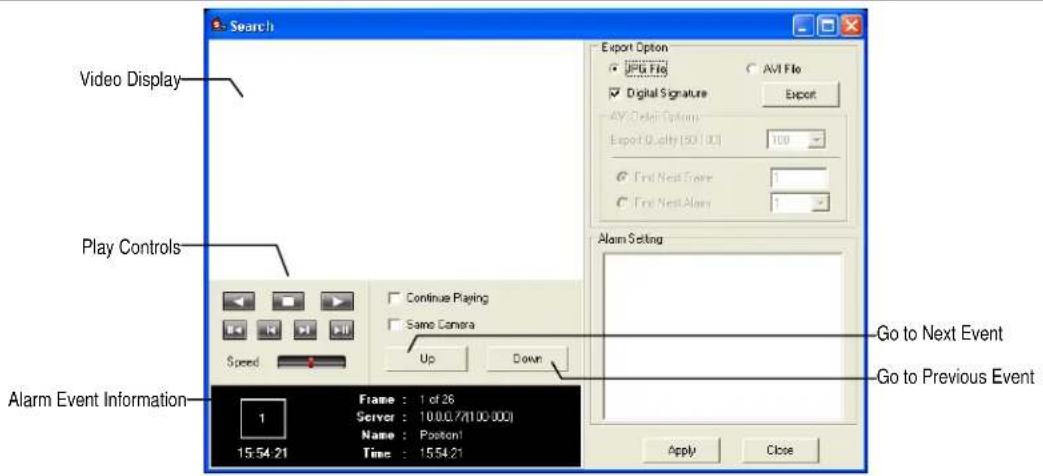Select the Find Next Frame radio button
Viewport: 1043px width, 476px height.
pyautogui.click(x=622, y=178)
